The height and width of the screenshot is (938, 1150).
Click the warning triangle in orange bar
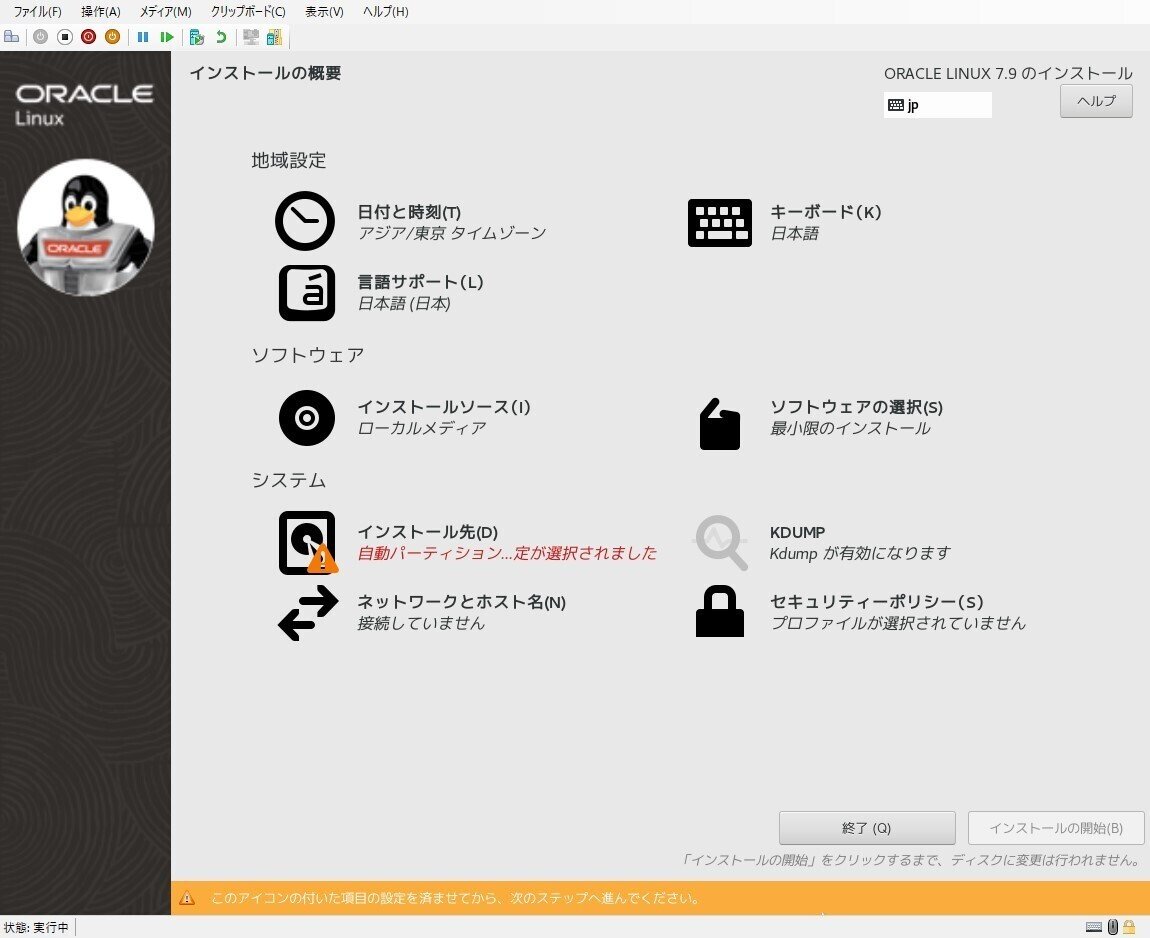click(x=187, y=898)
